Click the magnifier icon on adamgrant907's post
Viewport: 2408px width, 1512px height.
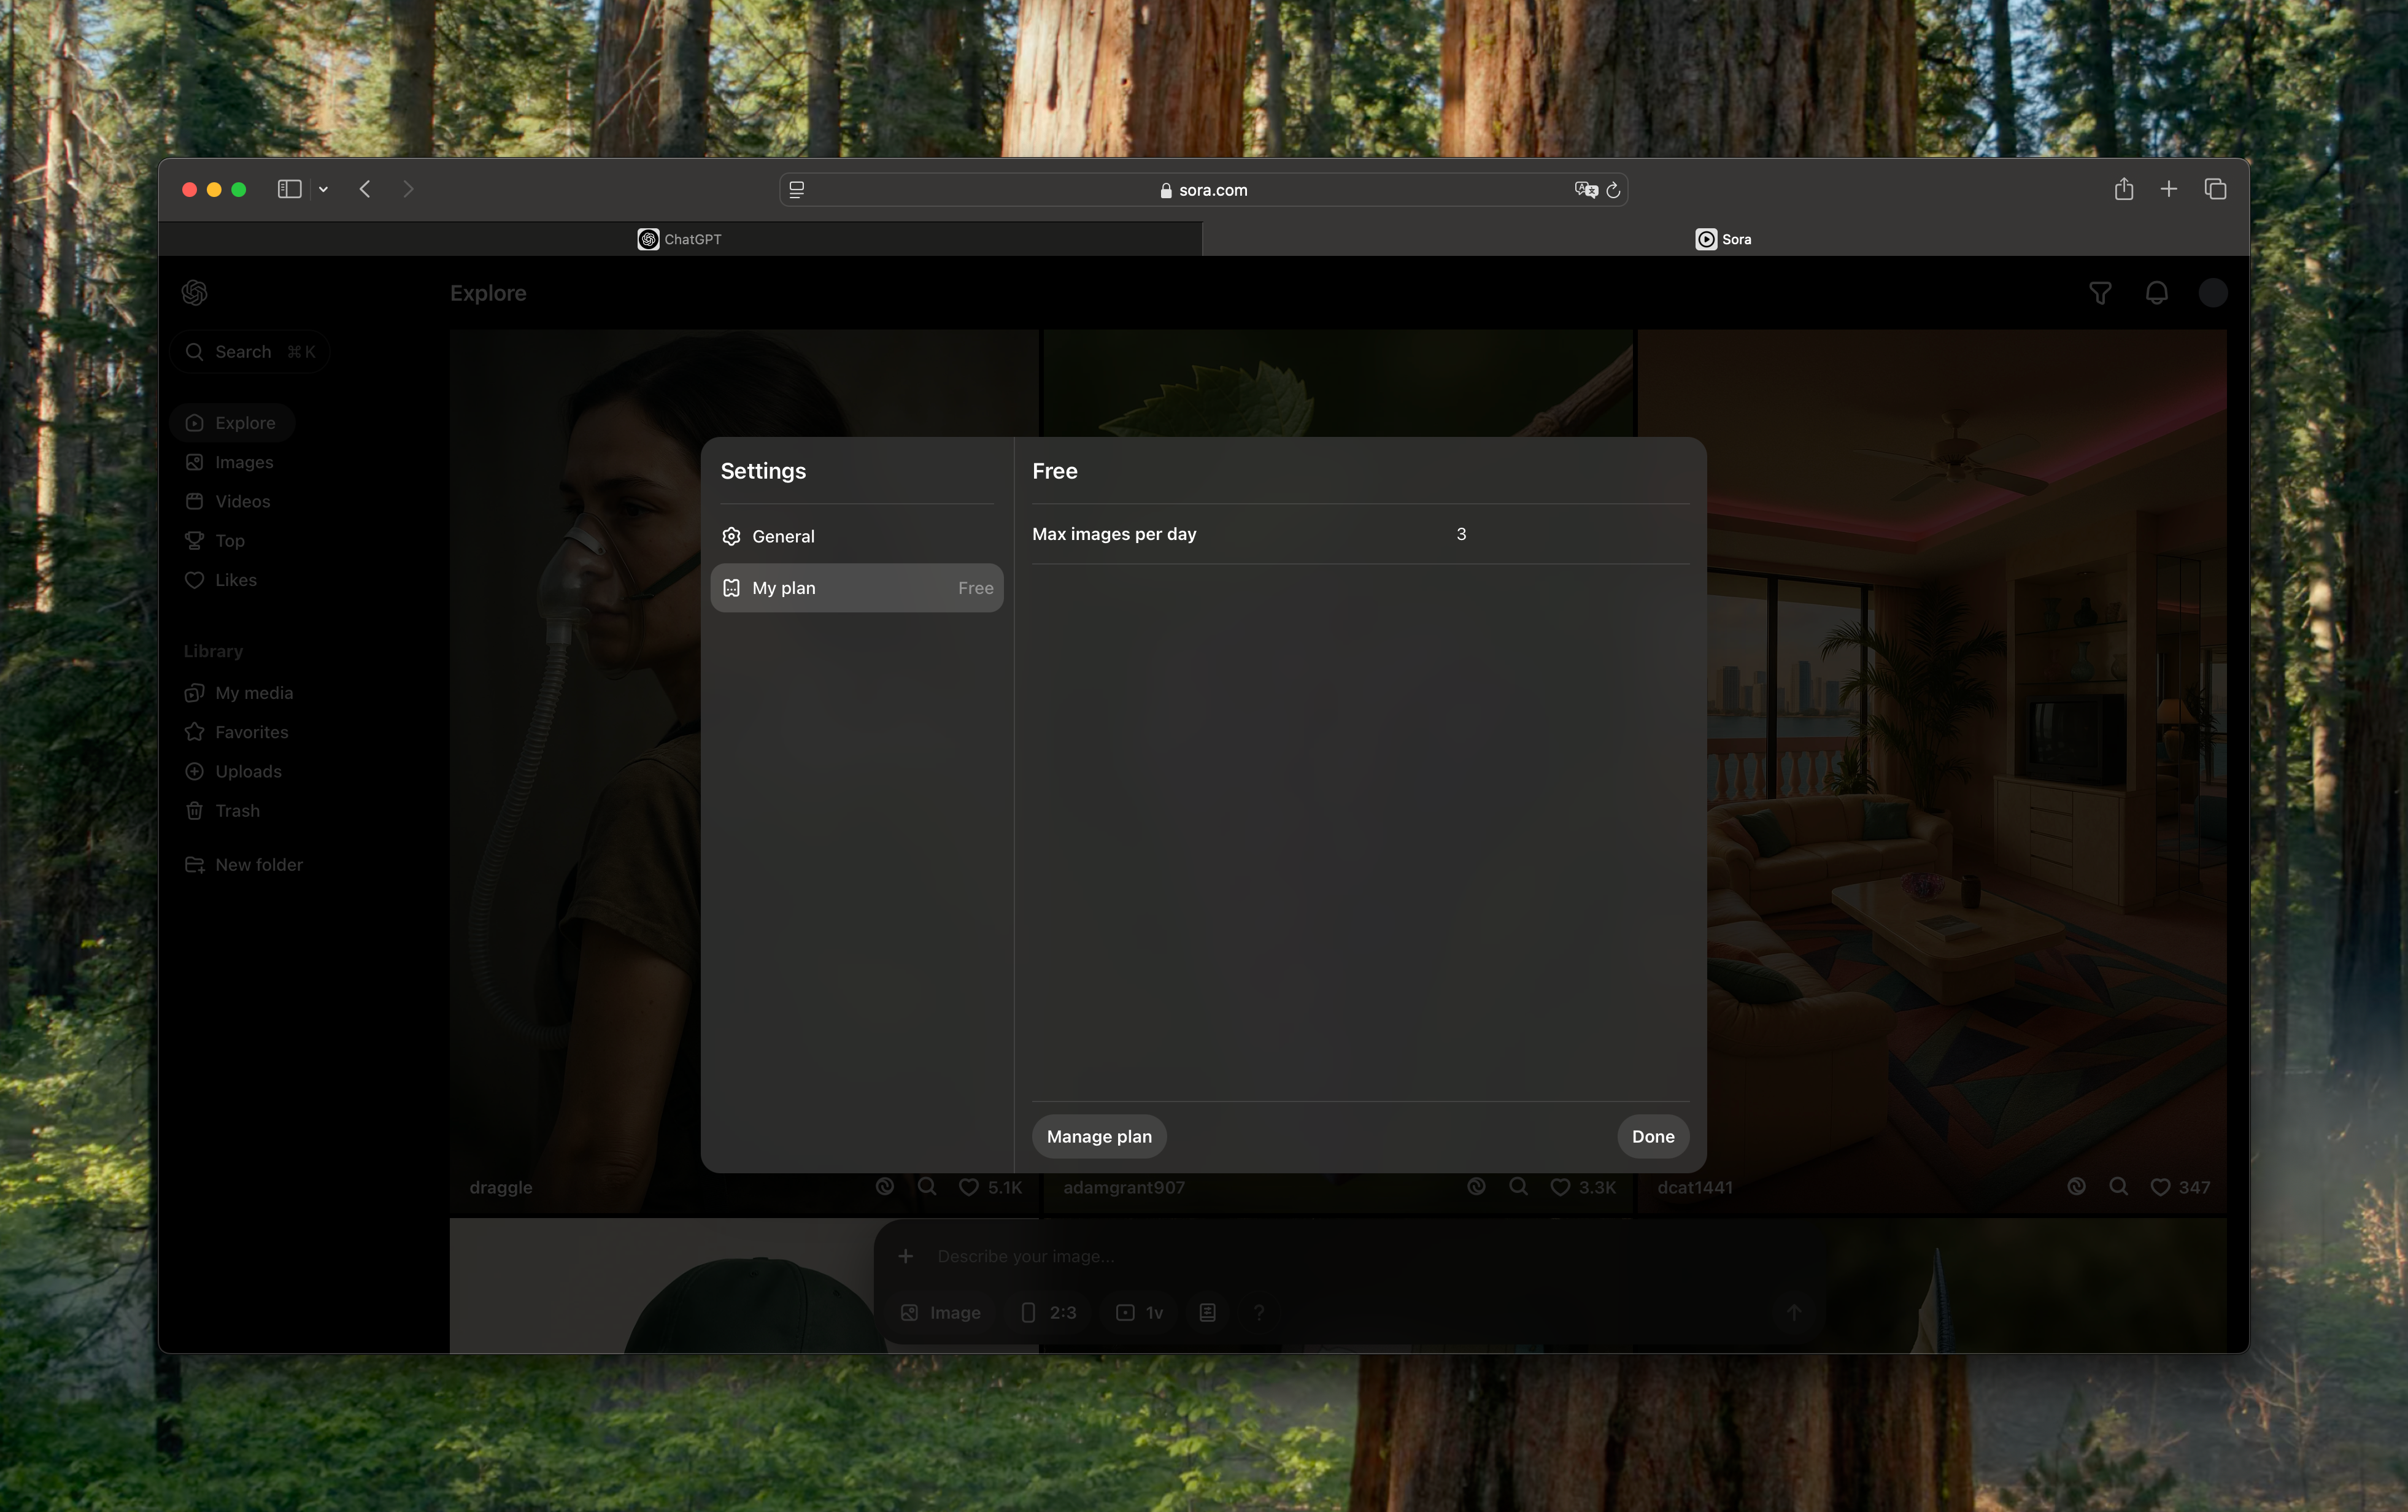click(1518, 1186)
